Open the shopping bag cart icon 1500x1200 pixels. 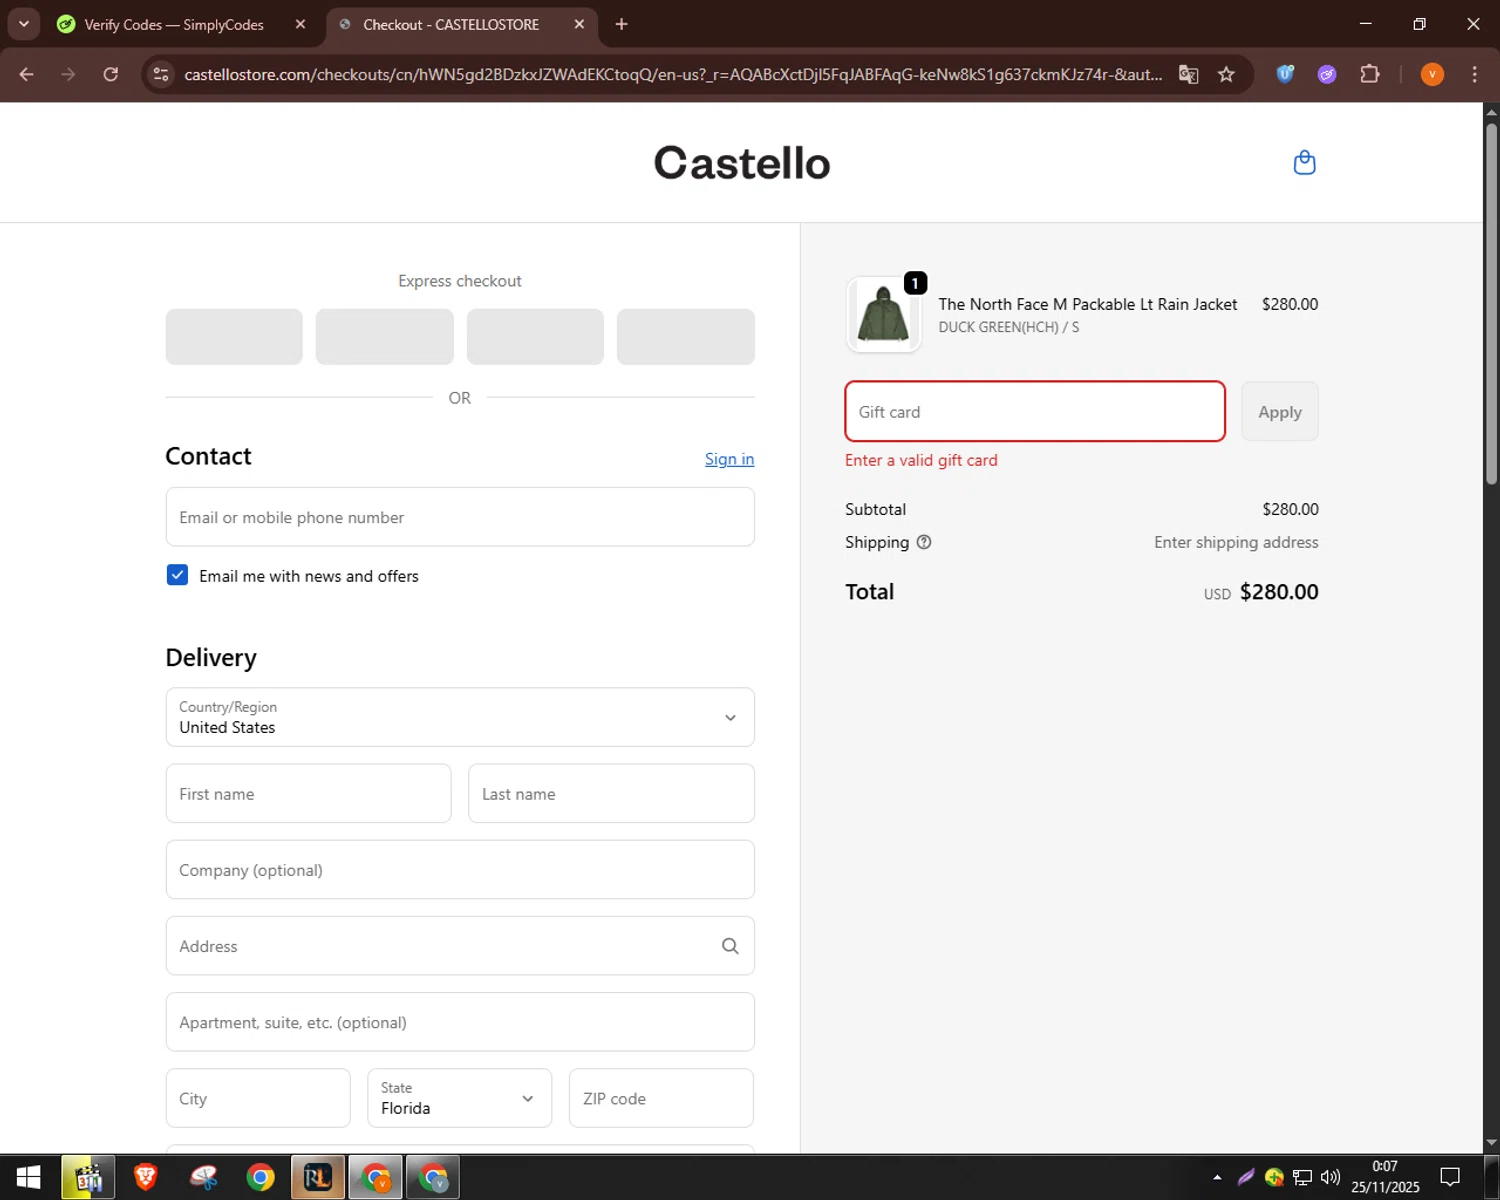coord(1304,162)
